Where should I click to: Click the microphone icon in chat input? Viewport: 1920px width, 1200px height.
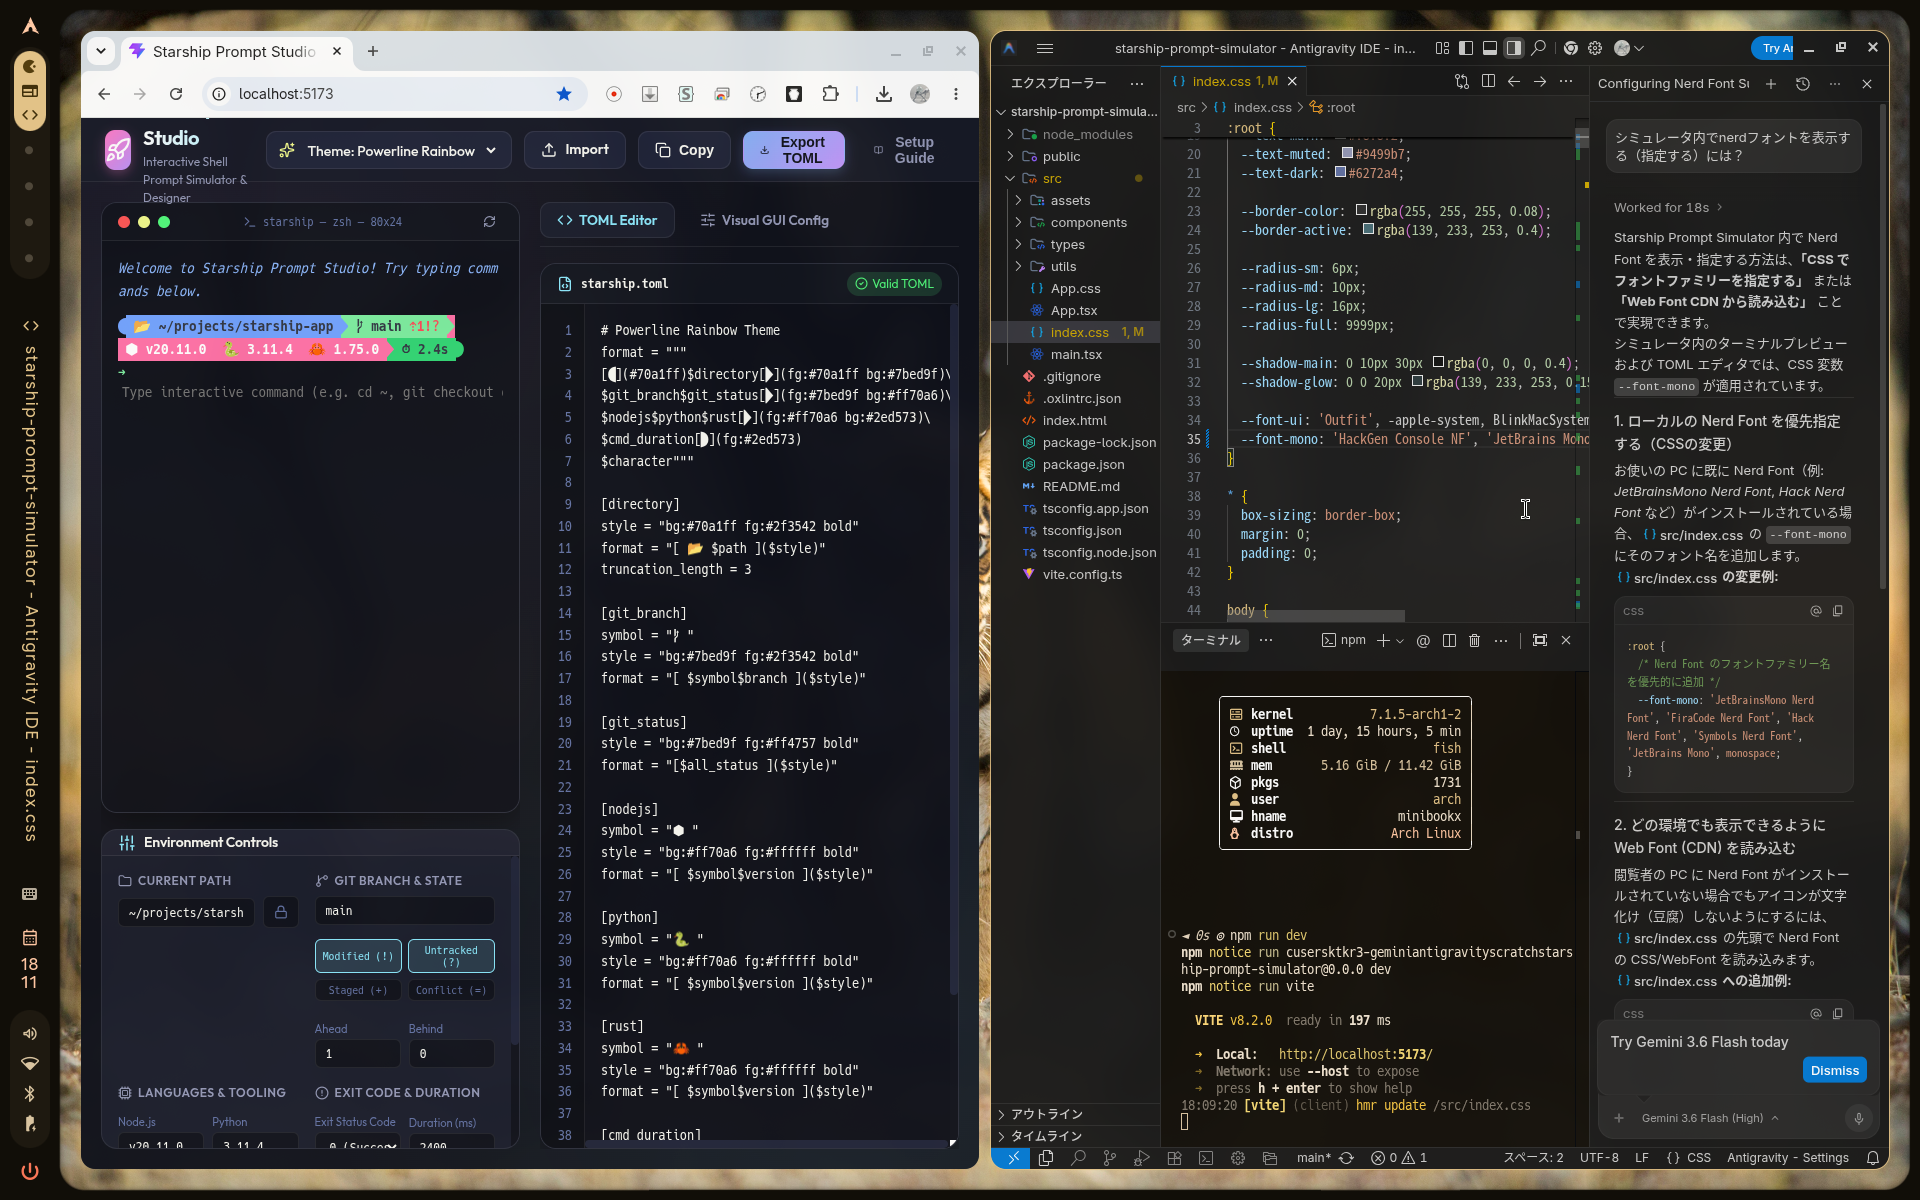(x=1859, y=1118)
